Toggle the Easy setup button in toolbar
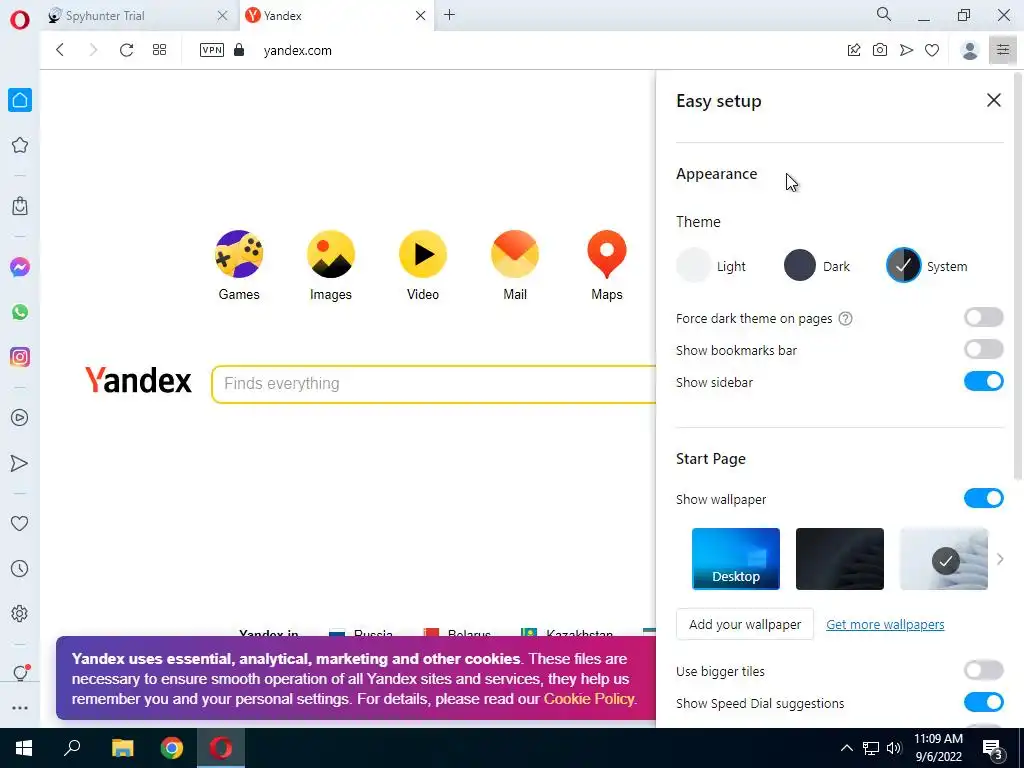Screen dimensions: 1024x768 (1002, 50)
